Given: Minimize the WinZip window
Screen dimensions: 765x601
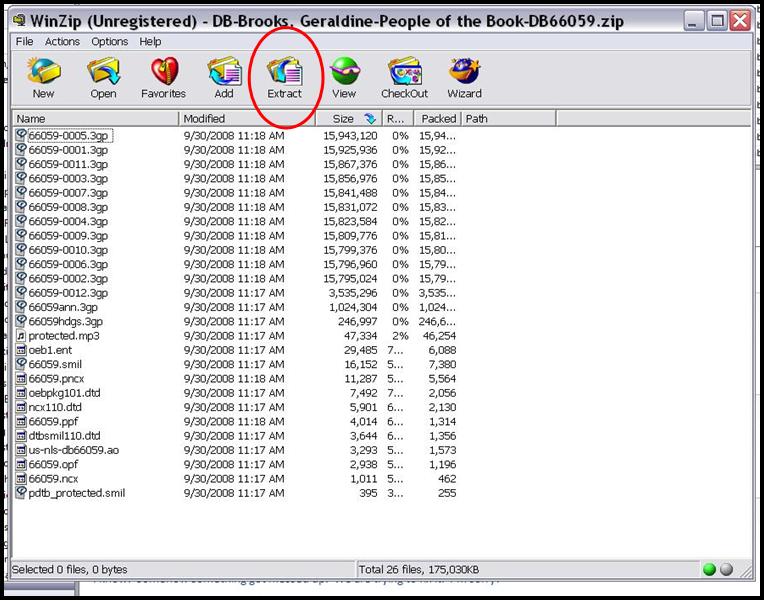Looking at the screenshot, I should pyautogui.click(x=694, y=21).
